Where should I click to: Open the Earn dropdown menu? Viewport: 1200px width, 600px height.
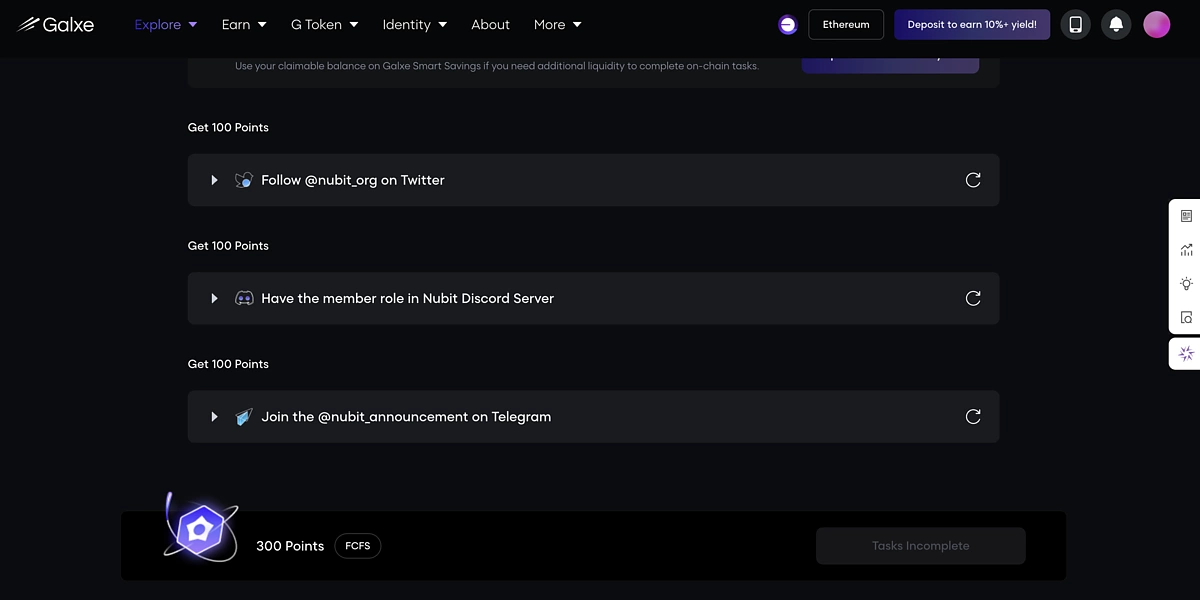(x=244, y=24)
